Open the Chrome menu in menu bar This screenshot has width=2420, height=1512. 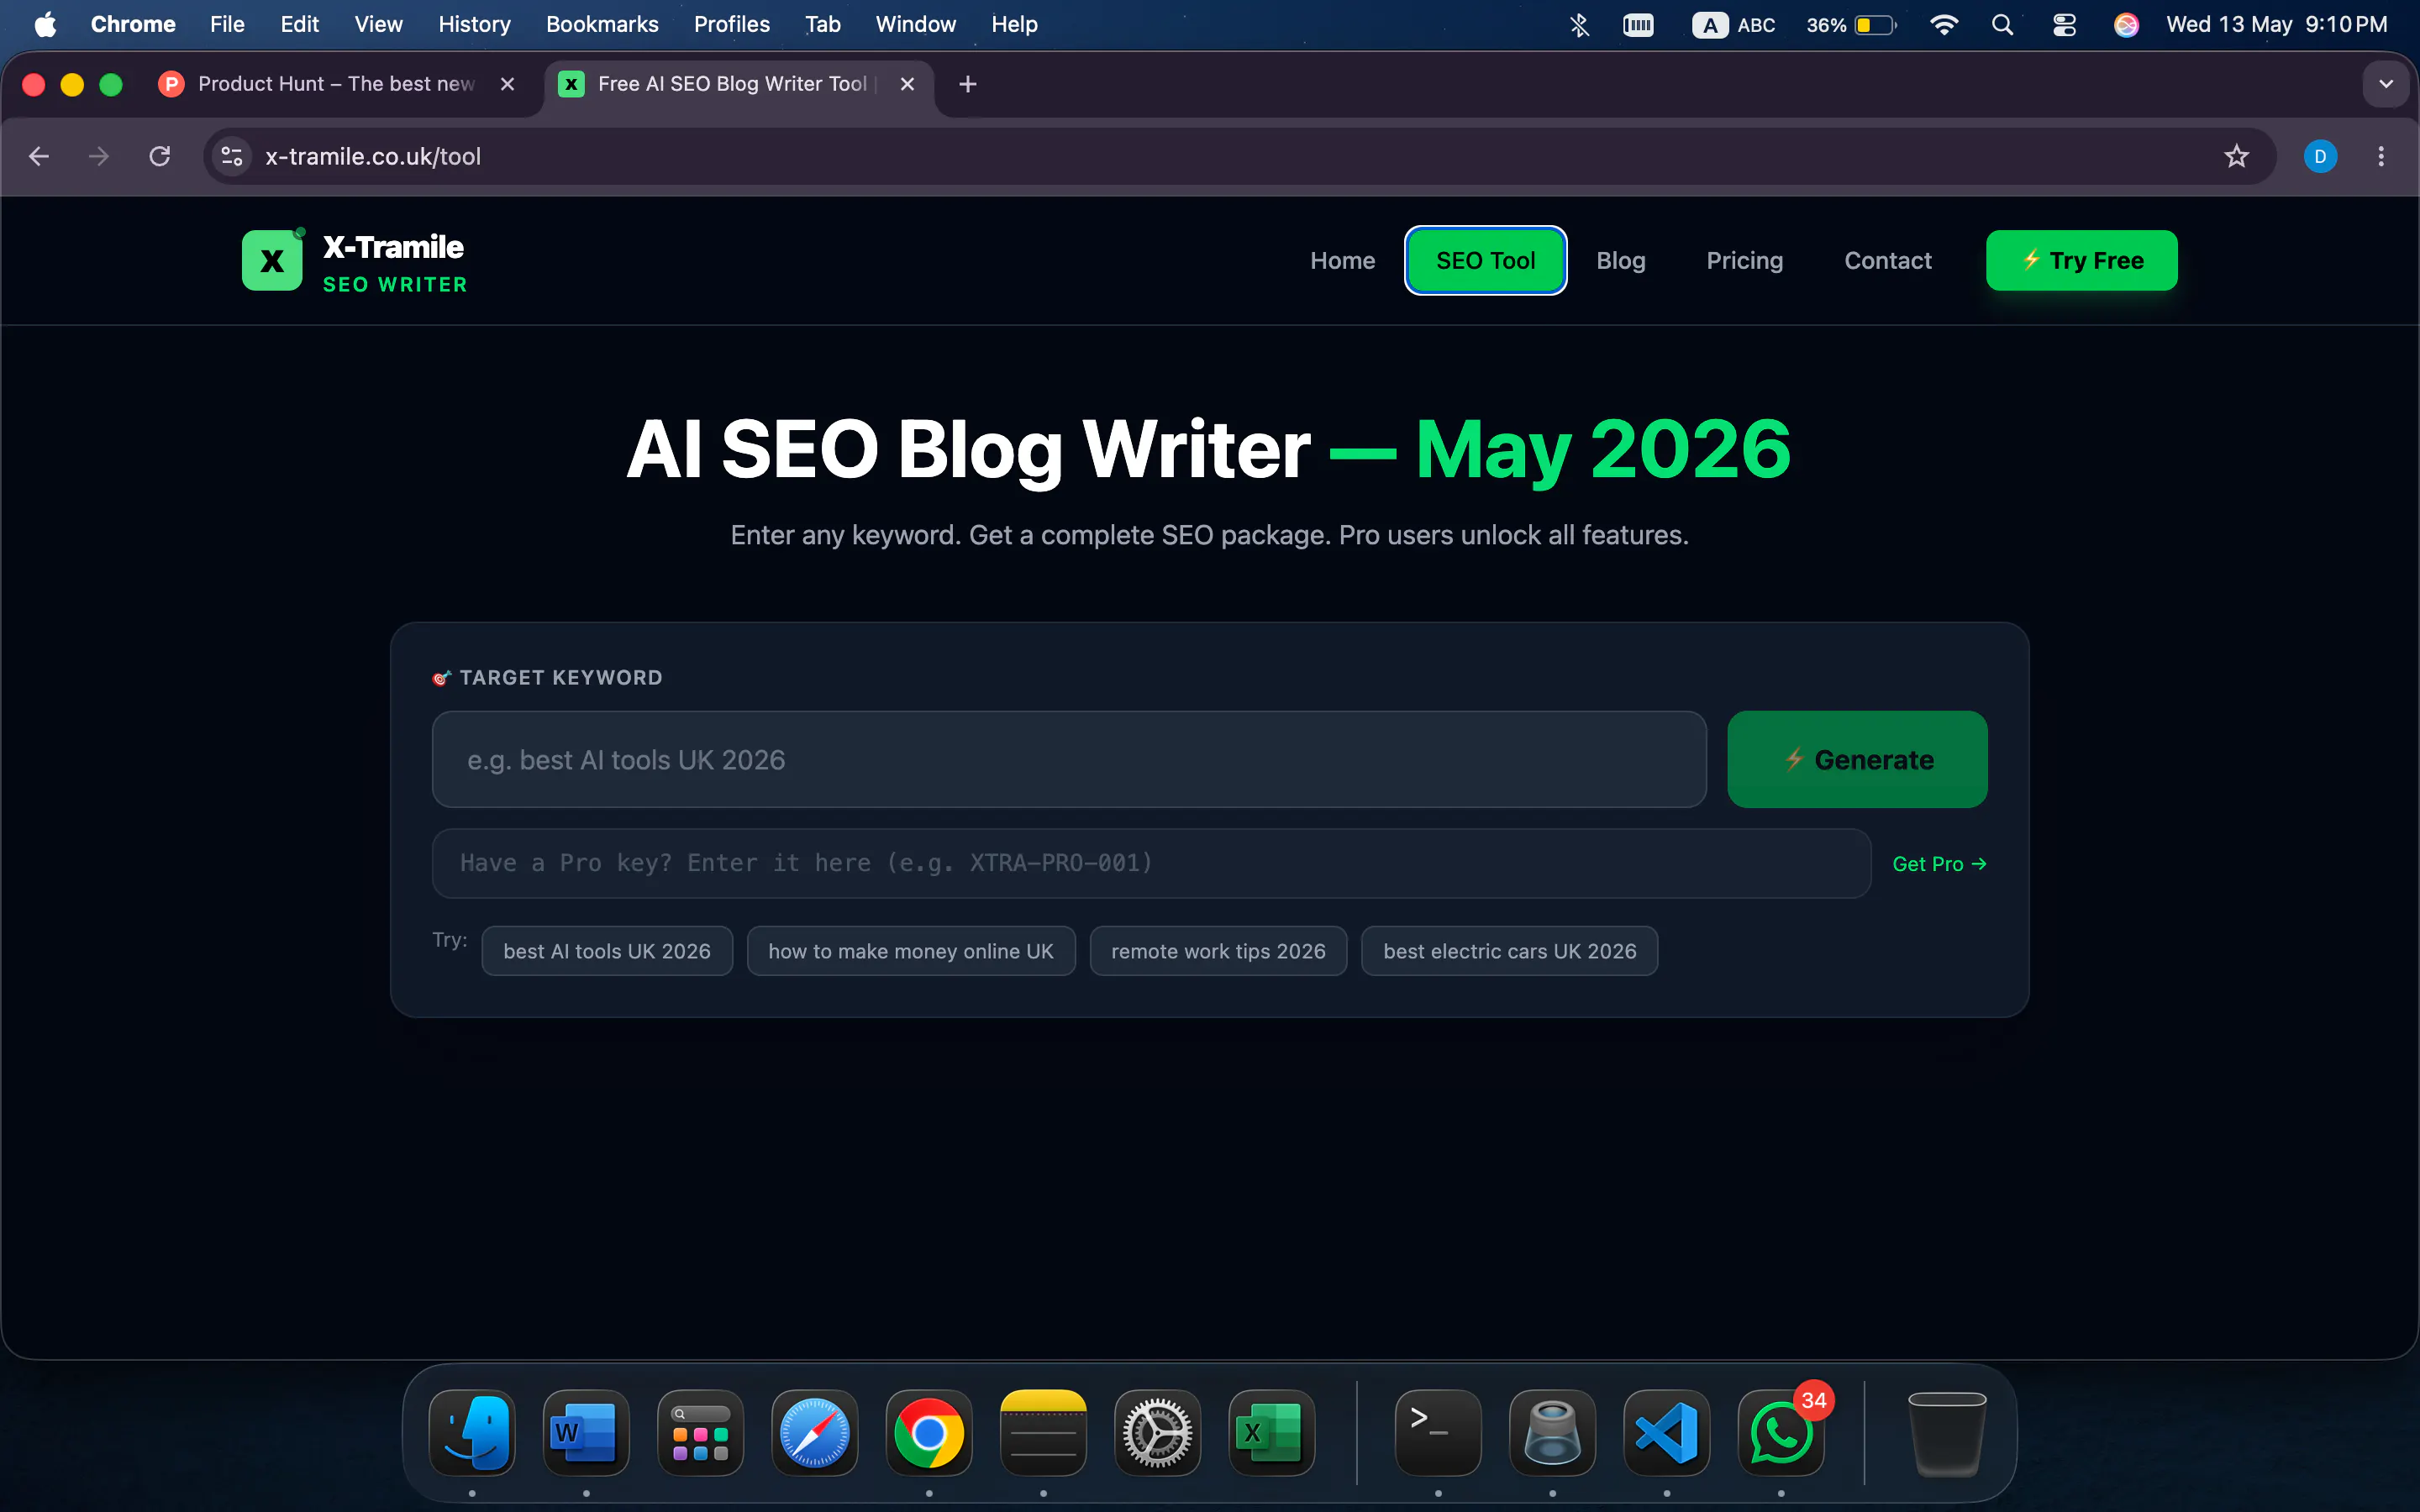pyautogui.click(x=133, y=24)
